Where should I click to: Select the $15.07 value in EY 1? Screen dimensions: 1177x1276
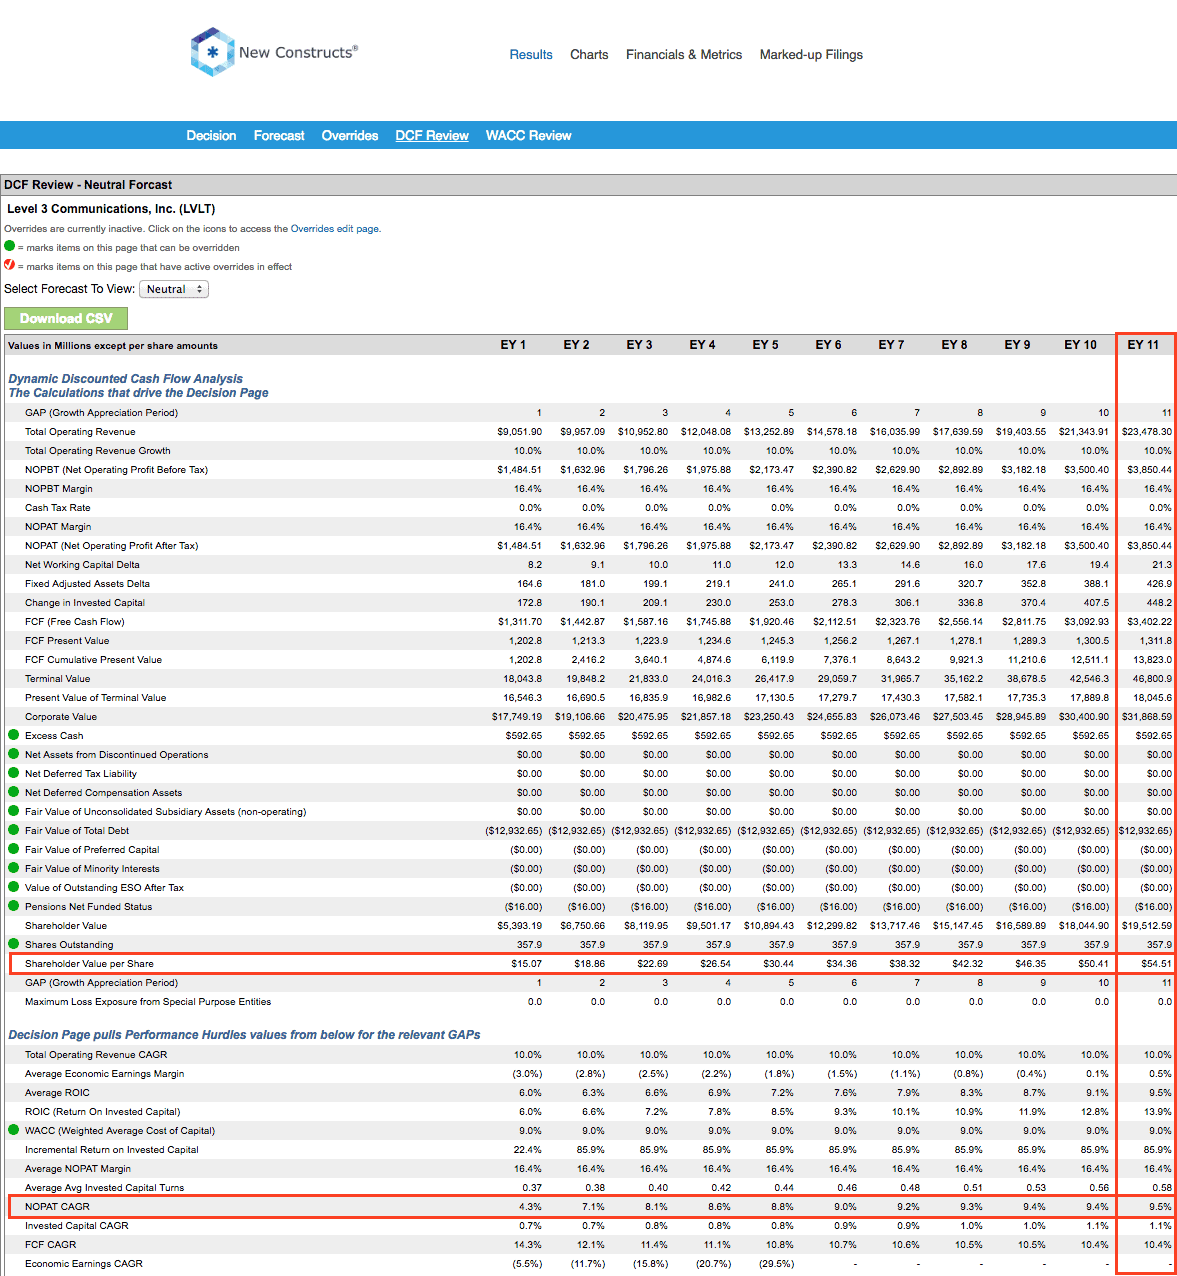[526, 964]
